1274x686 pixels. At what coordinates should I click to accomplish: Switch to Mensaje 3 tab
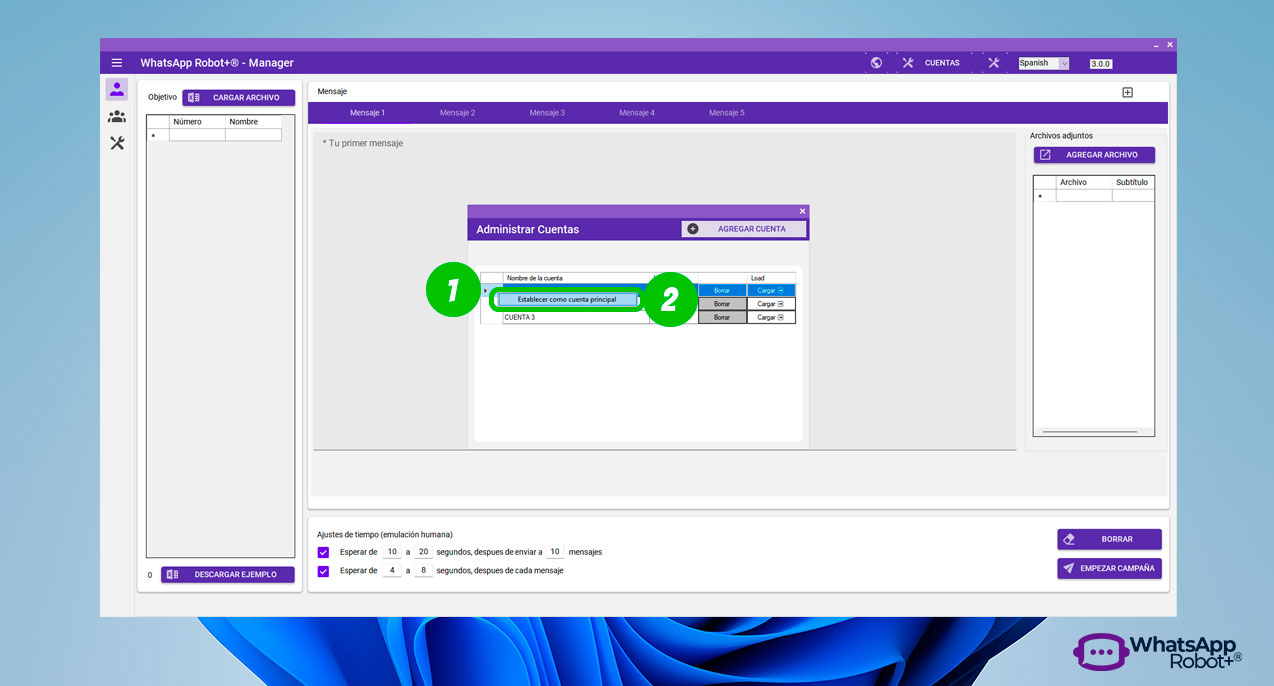(x=547, y=113)
